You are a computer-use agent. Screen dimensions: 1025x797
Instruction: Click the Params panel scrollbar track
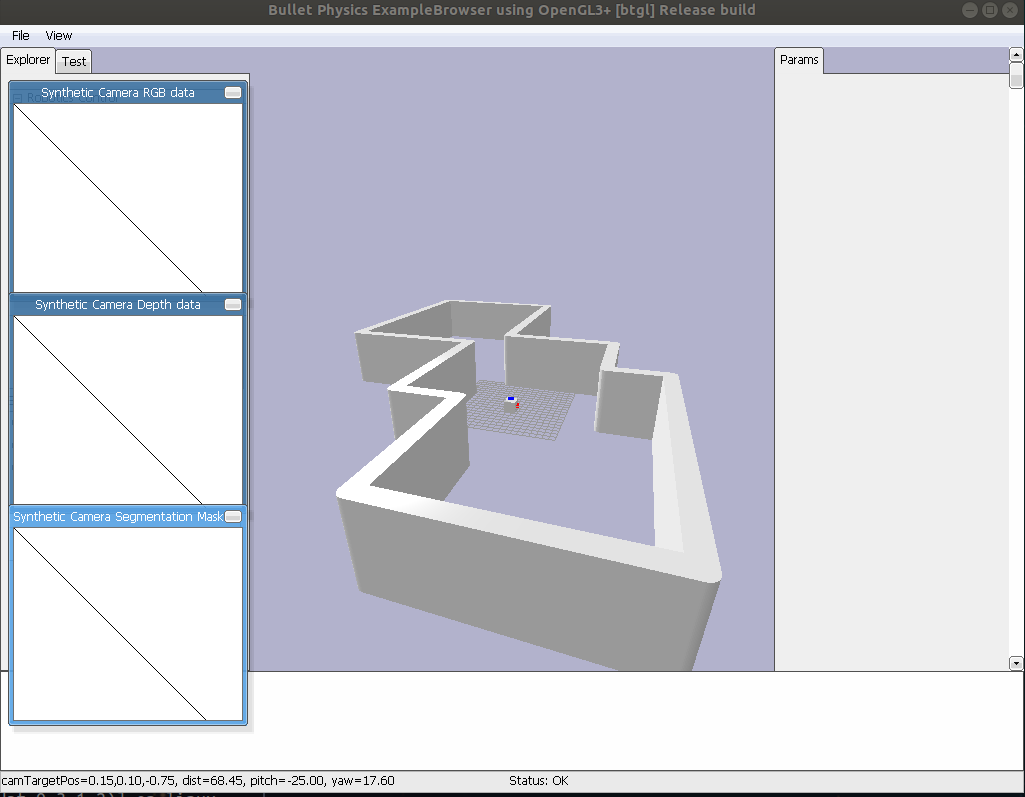pyautogui.click(x=1016, y=350)
